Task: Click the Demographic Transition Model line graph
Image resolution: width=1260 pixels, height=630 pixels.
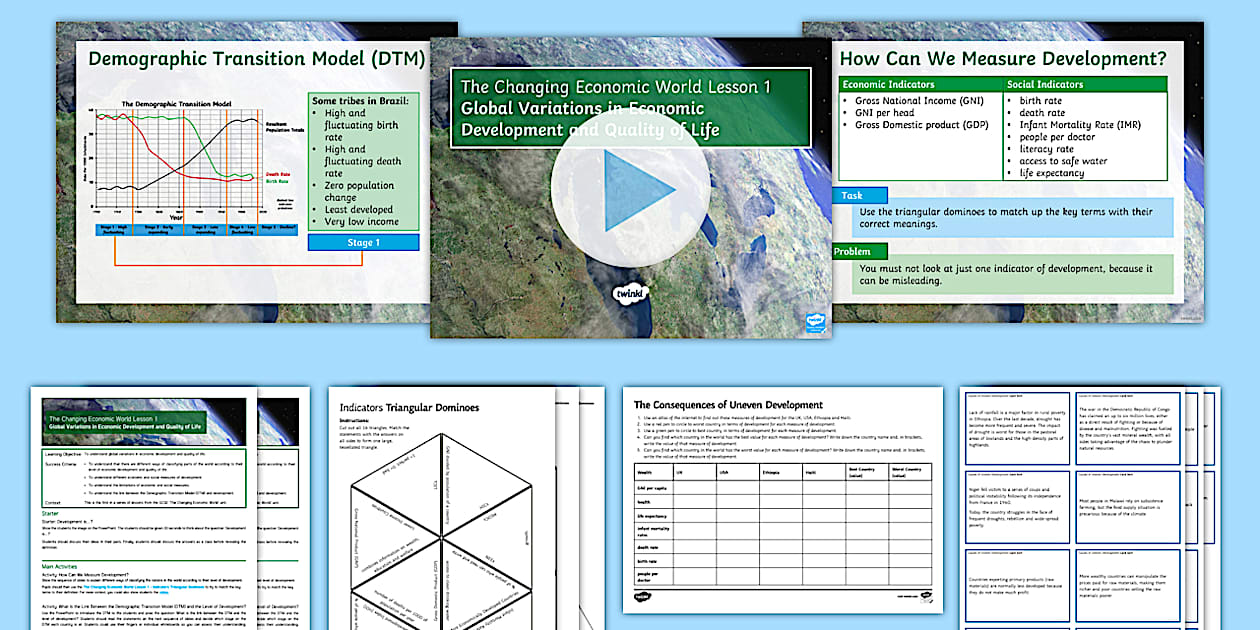Action: (x=180, y=165)
